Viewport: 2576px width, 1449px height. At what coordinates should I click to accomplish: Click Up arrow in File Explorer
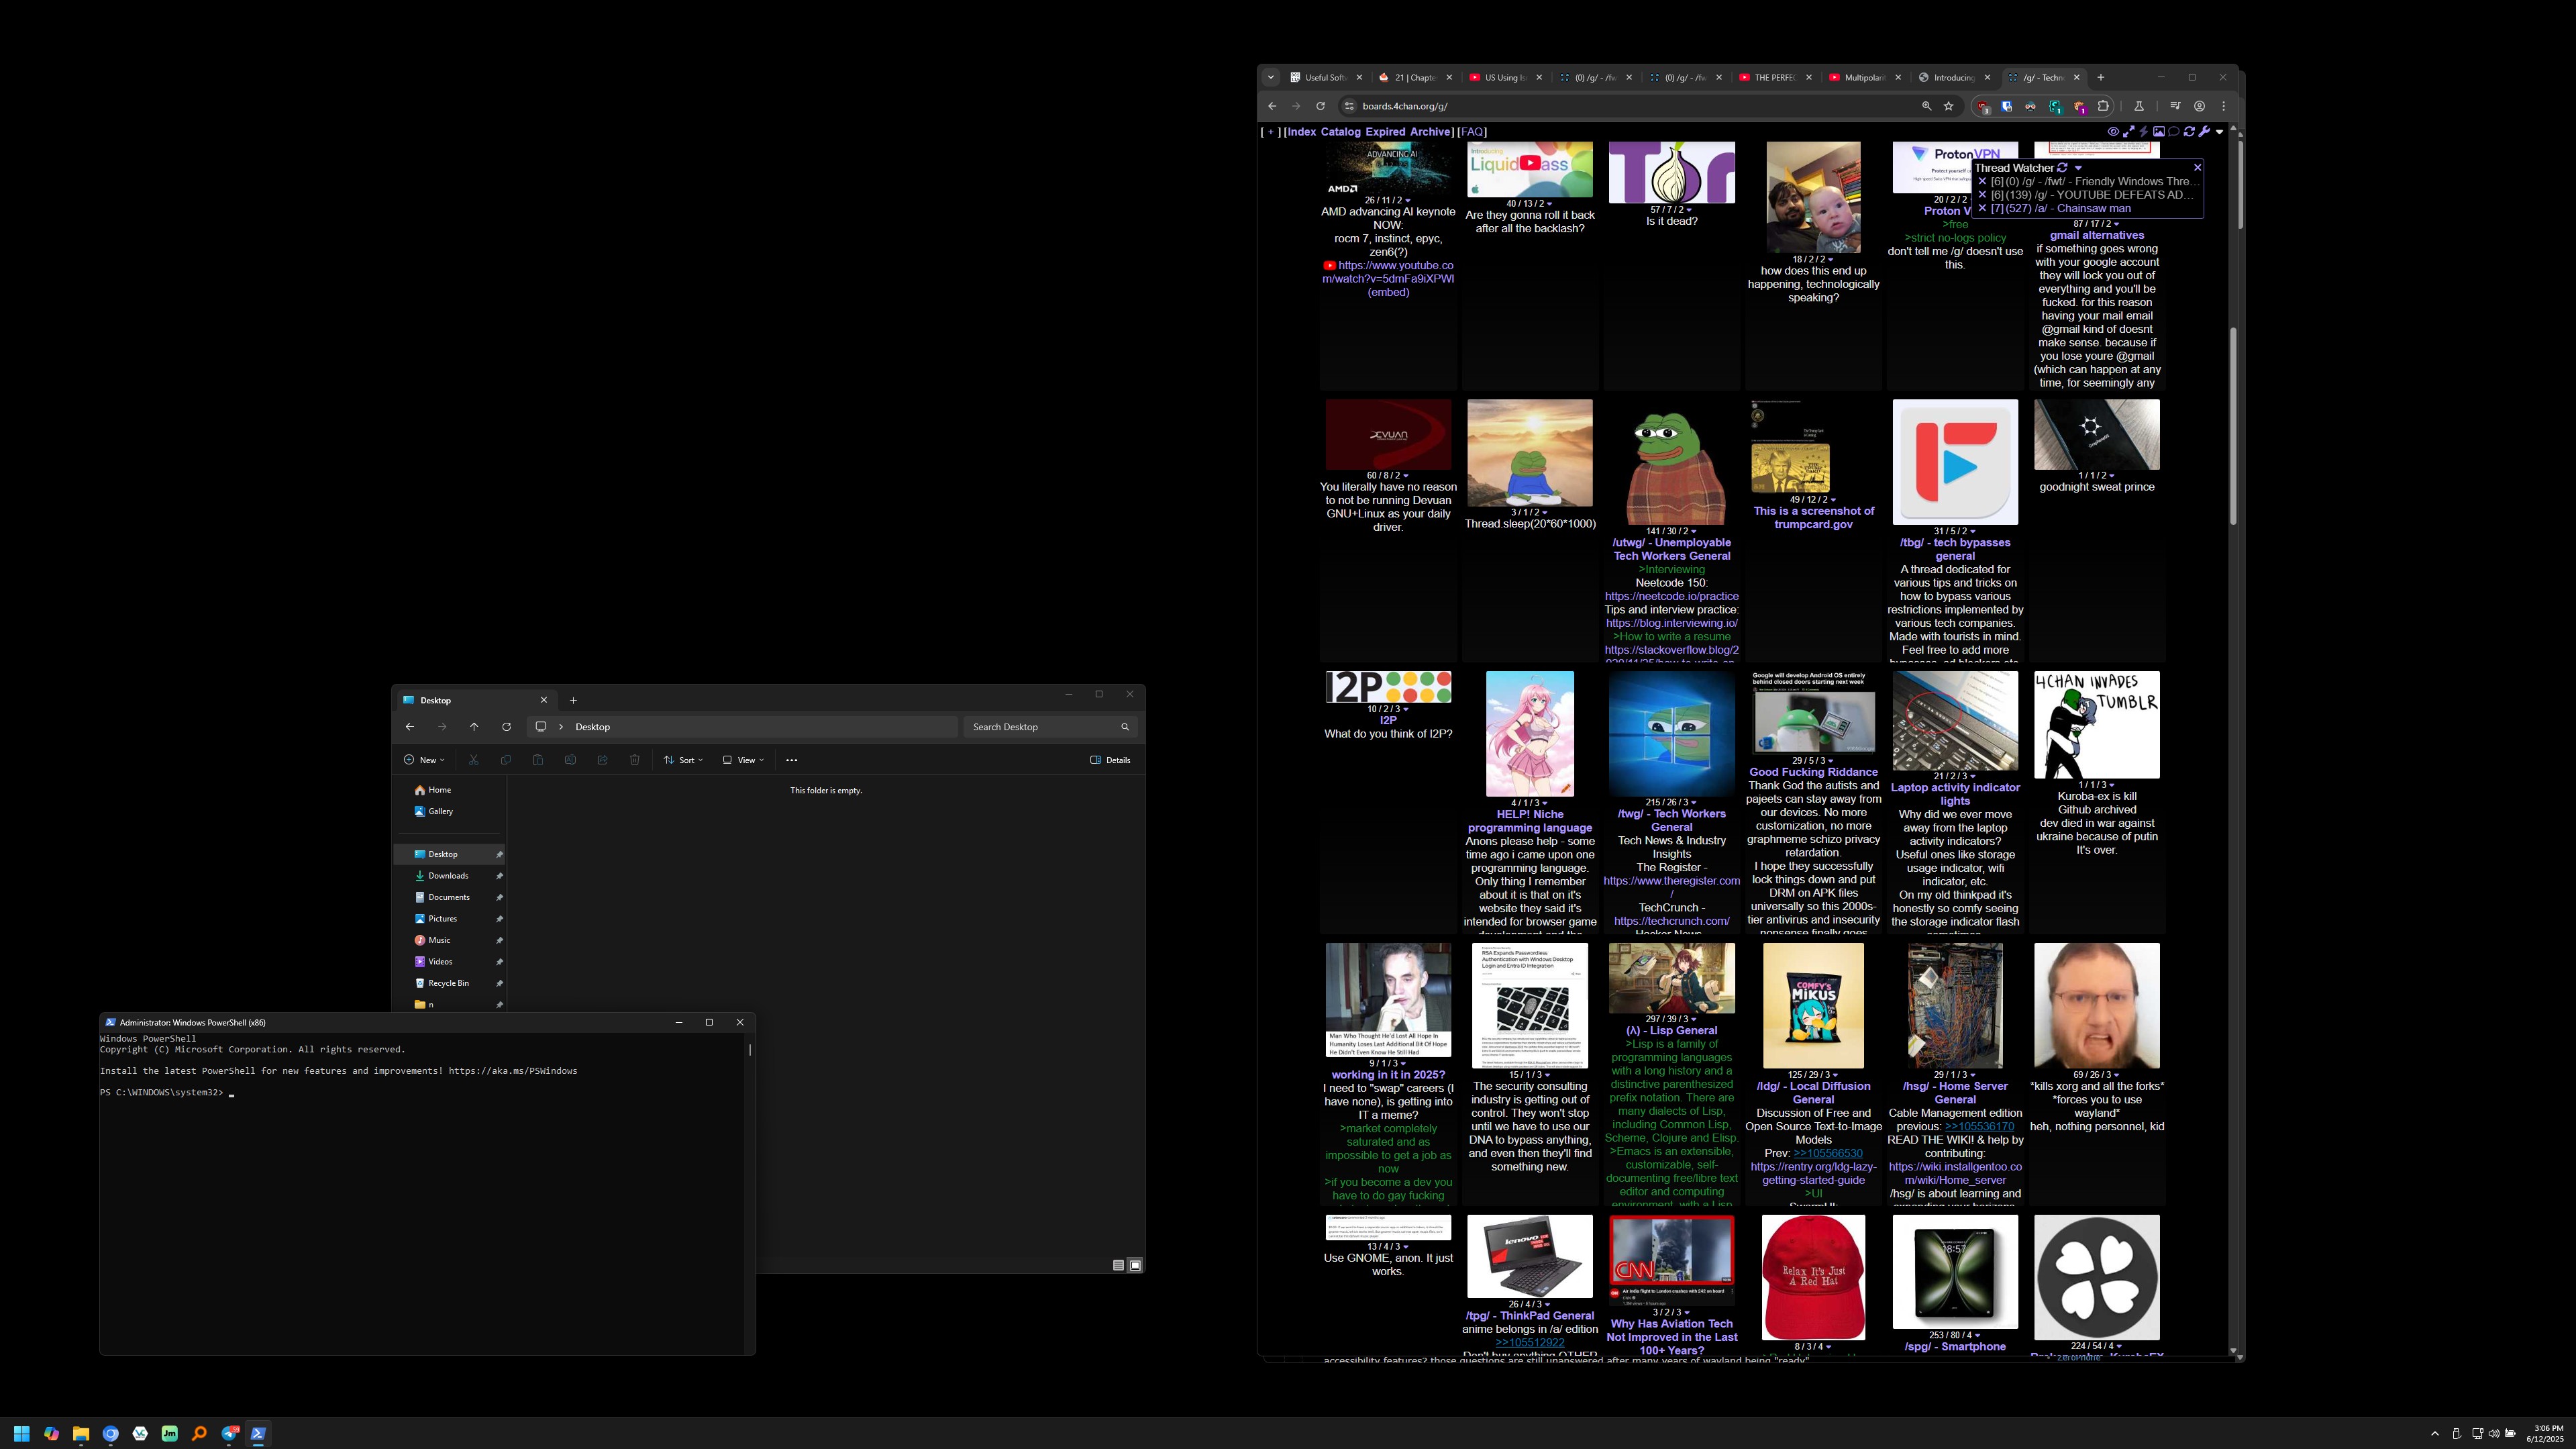click(x=474, y=727)
